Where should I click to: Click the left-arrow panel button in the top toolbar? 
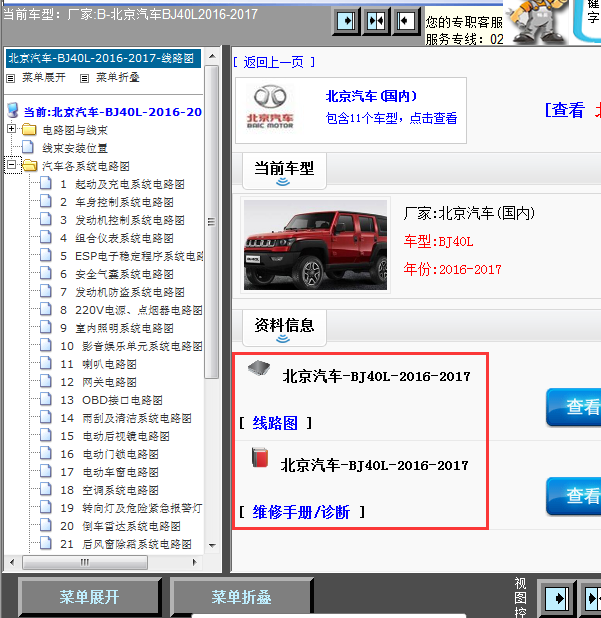coord(406,21)
